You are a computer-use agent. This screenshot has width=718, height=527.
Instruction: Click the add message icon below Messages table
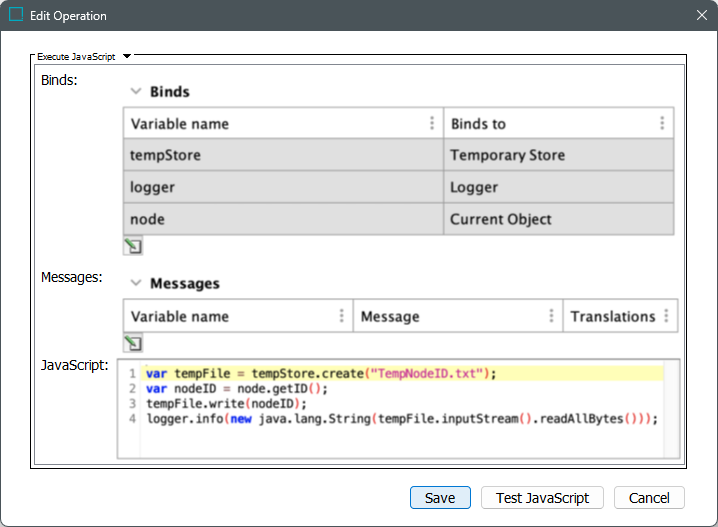click(132, 343)
